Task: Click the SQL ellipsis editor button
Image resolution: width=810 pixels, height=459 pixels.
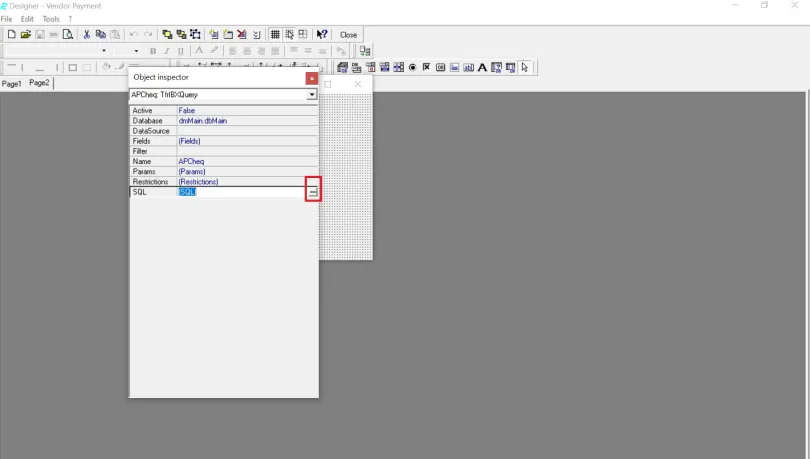Action: (x=313, y=191)
